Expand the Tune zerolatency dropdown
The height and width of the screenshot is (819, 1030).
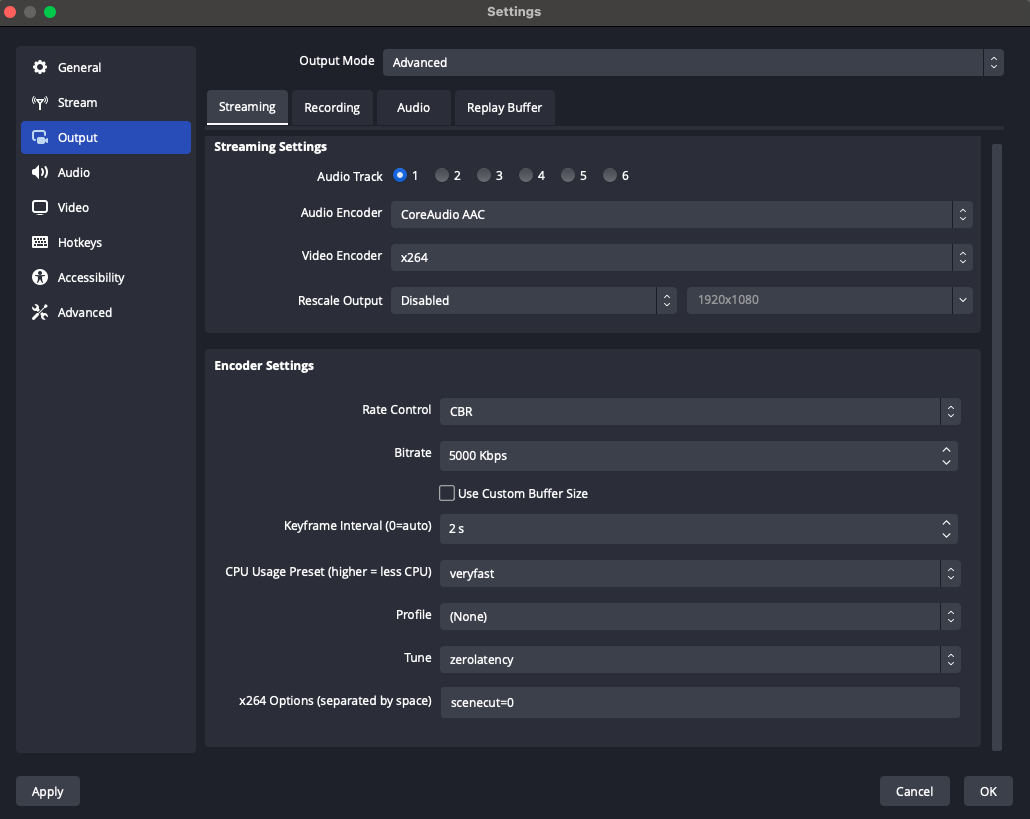click(x=700, y=660)
